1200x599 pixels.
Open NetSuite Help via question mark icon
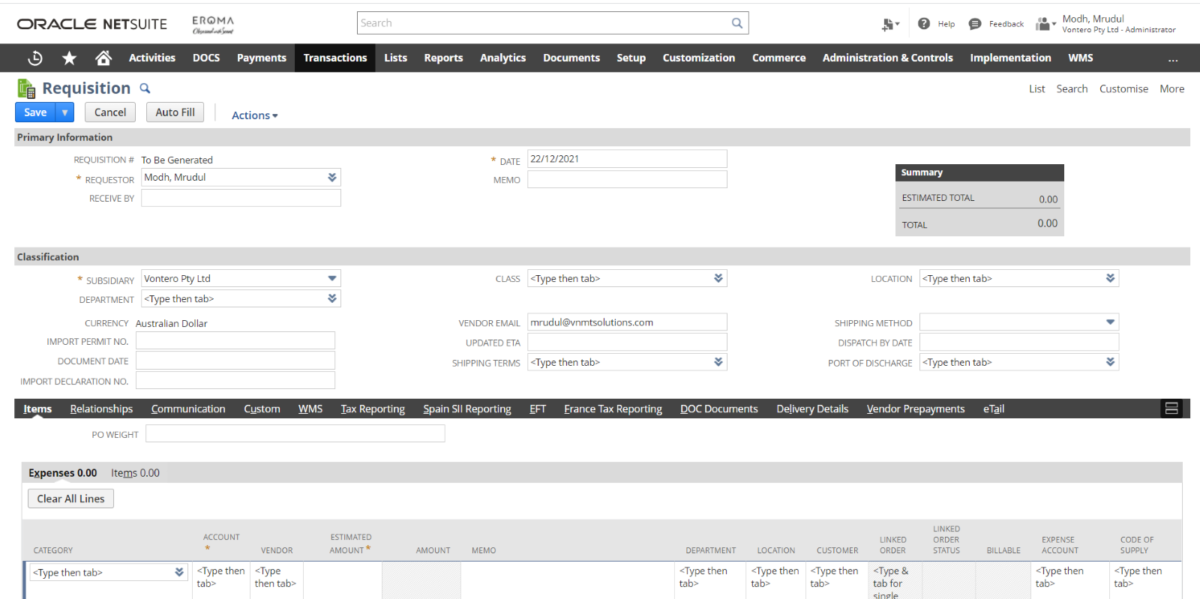click(x=921, y=23)
